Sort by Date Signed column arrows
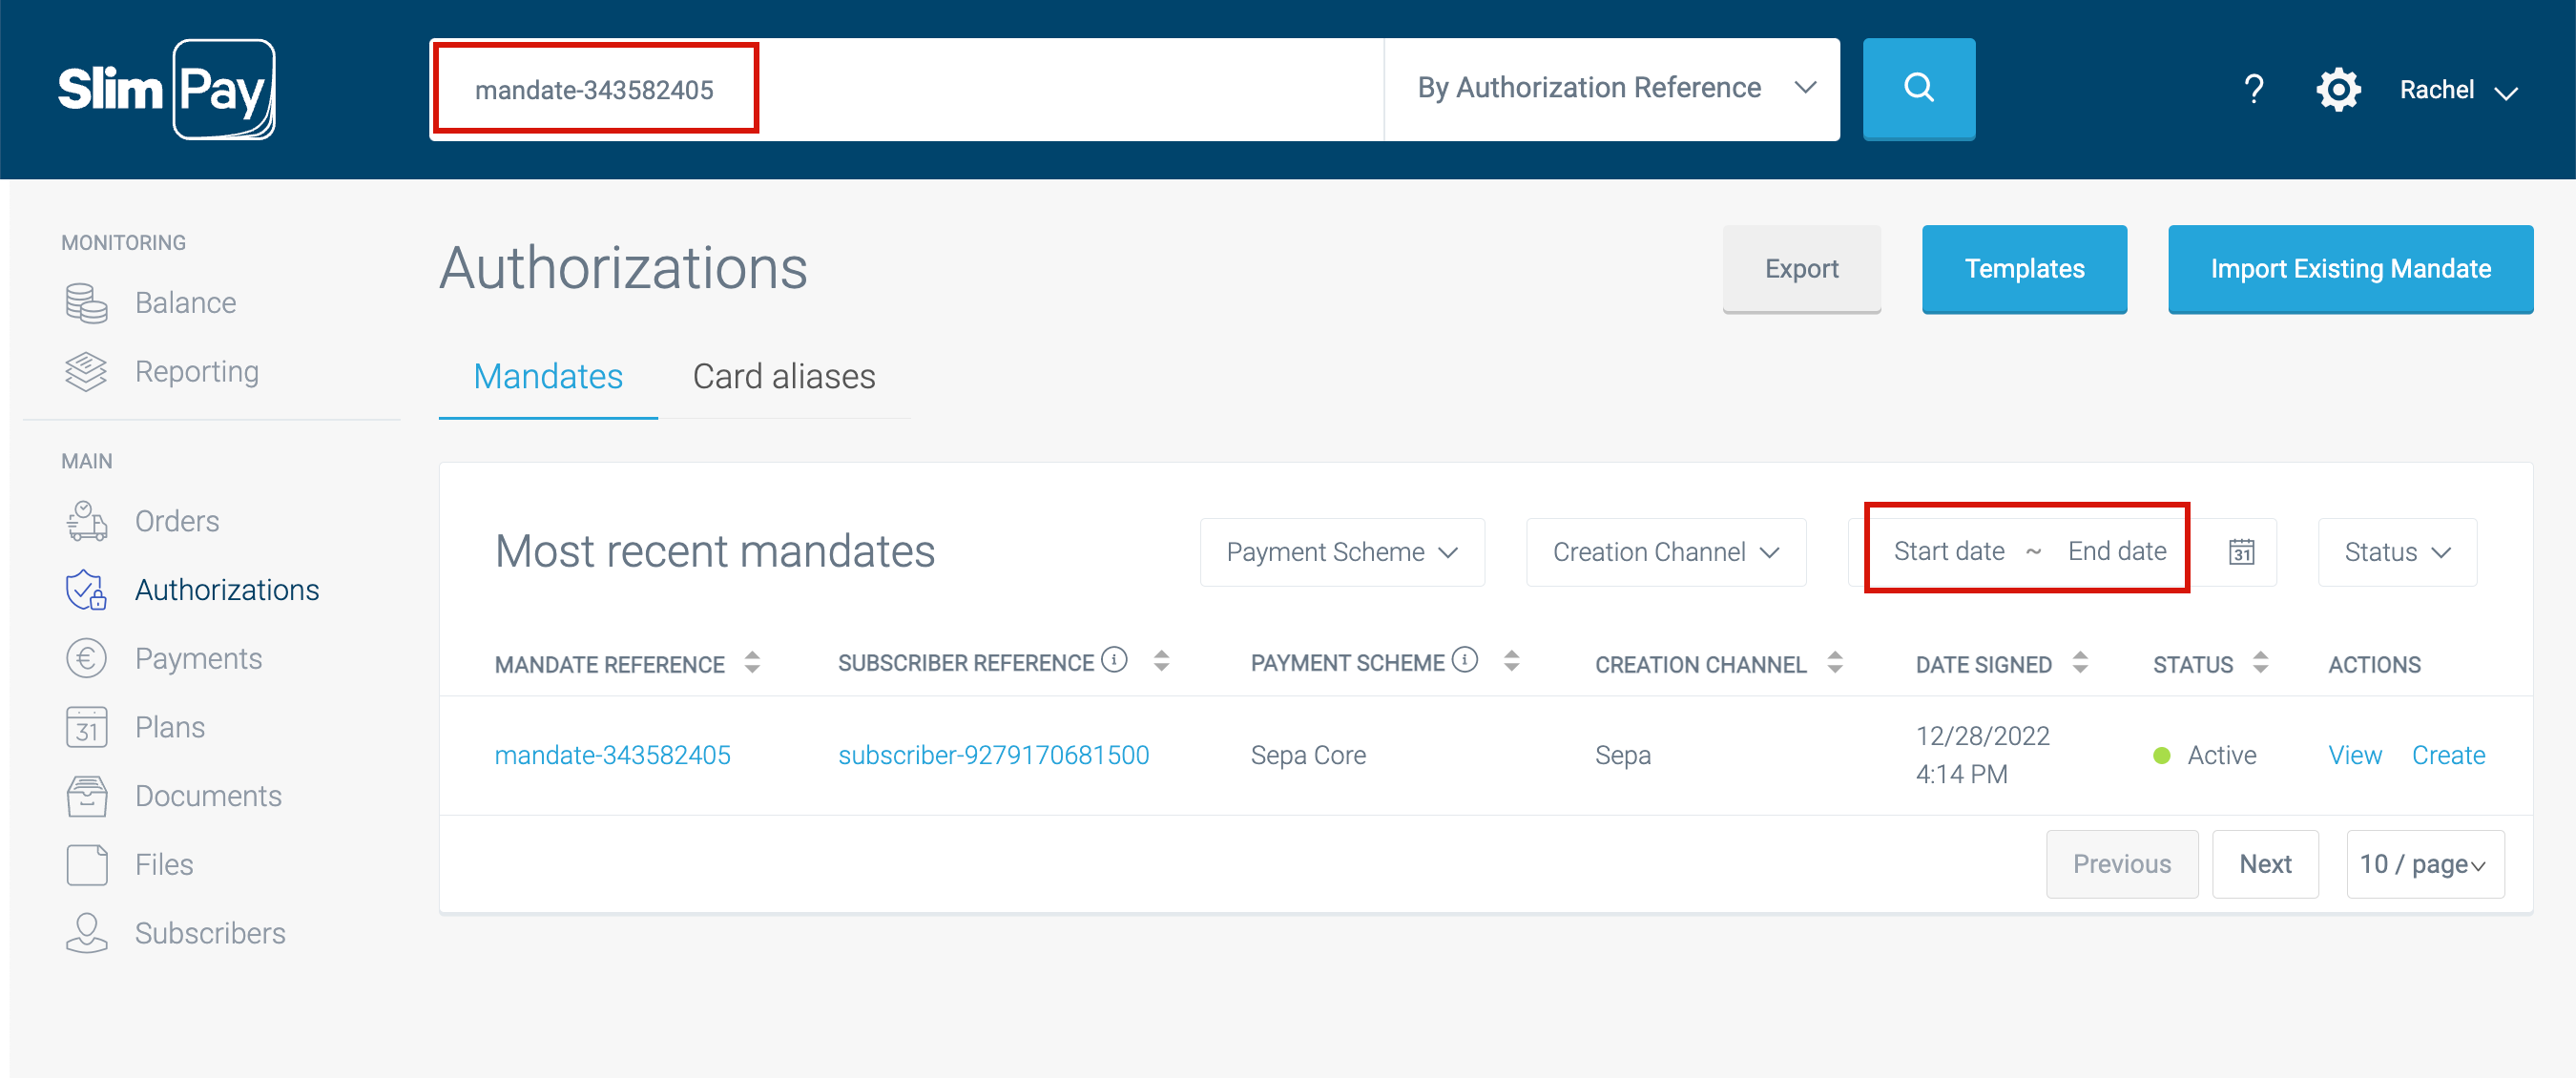Screen dimensions: 2576x1078 click(2080, 662)
